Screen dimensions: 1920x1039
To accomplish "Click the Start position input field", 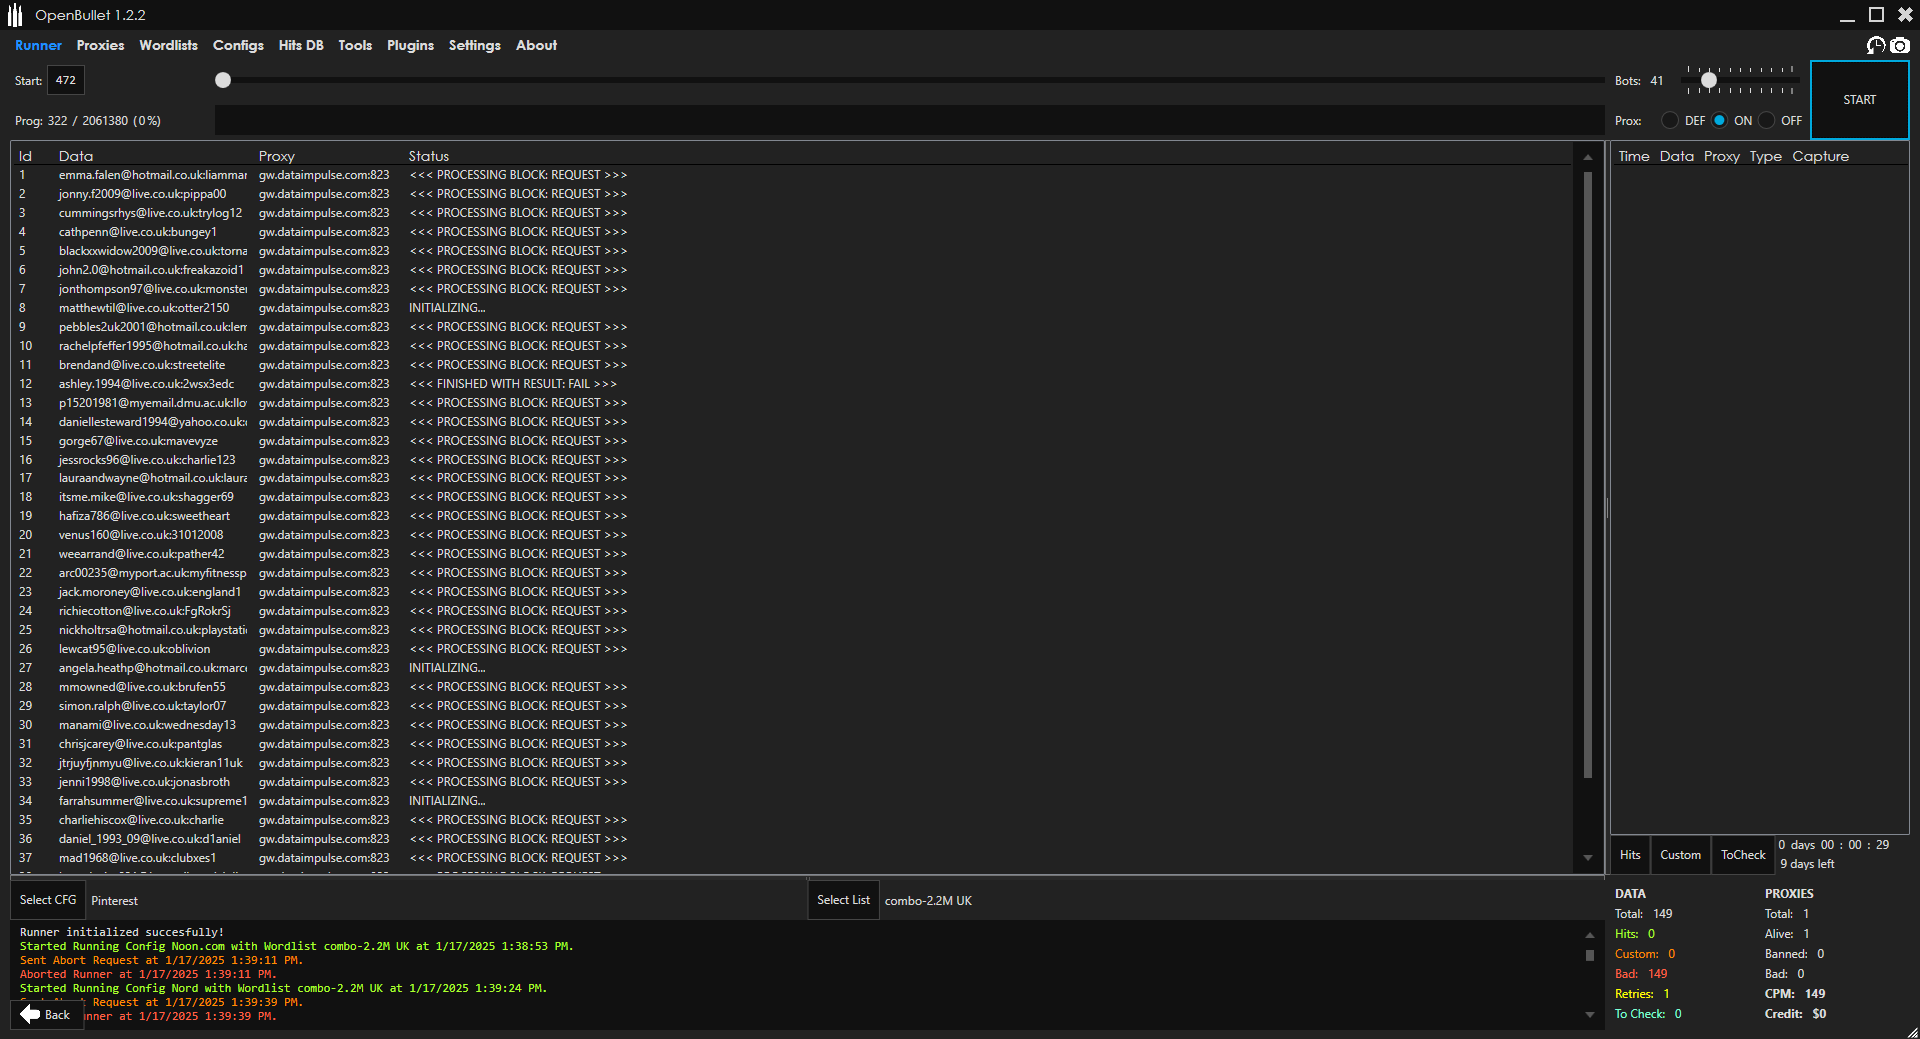I will (66, 80).
